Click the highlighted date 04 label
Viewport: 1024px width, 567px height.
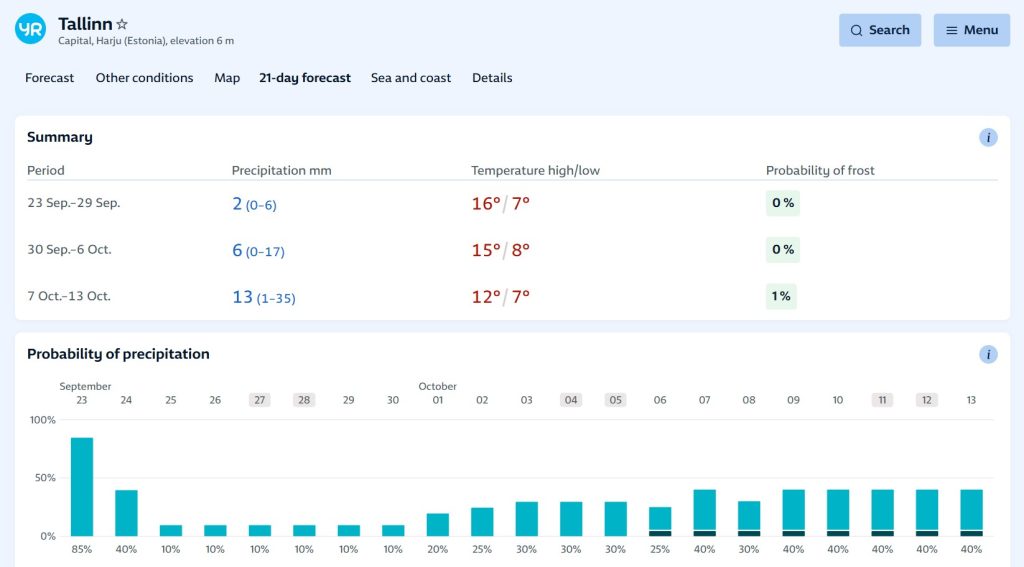(x=571, y=400)
